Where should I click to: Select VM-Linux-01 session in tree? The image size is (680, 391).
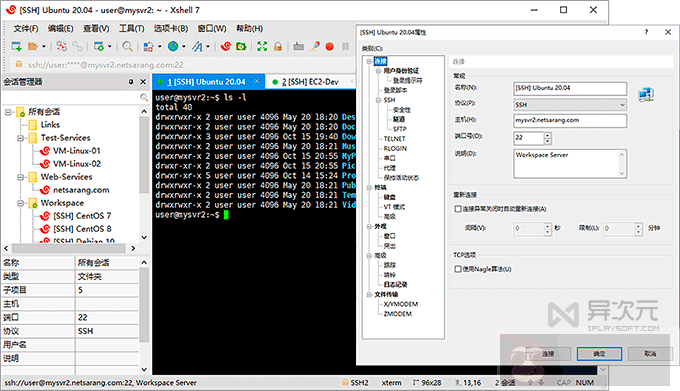[x=76, y=151]
